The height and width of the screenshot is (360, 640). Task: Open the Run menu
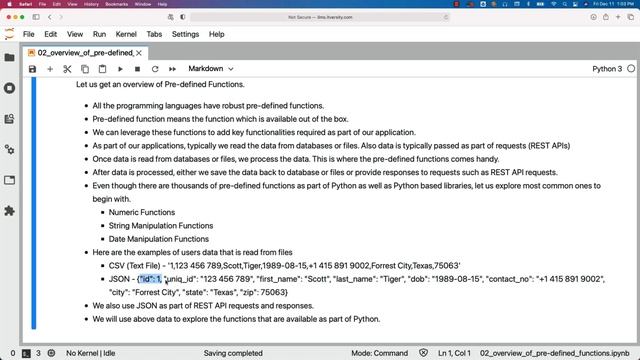pyautogui.click(x=99, y=34)
